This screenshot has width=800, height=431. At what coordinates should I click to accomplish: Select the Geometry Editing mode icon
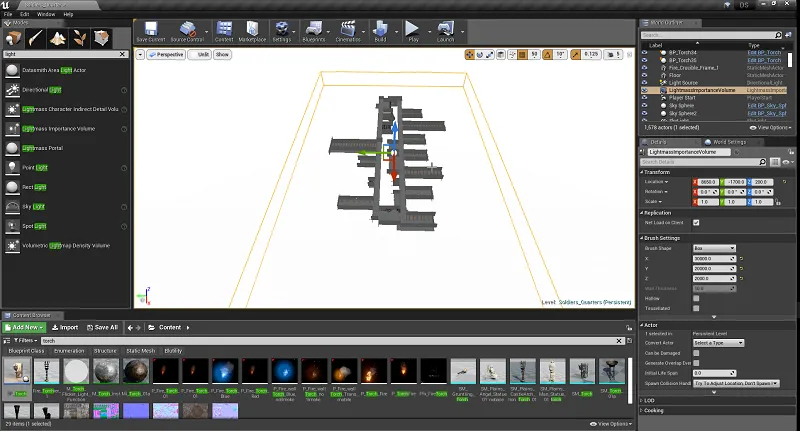(102, 38)
